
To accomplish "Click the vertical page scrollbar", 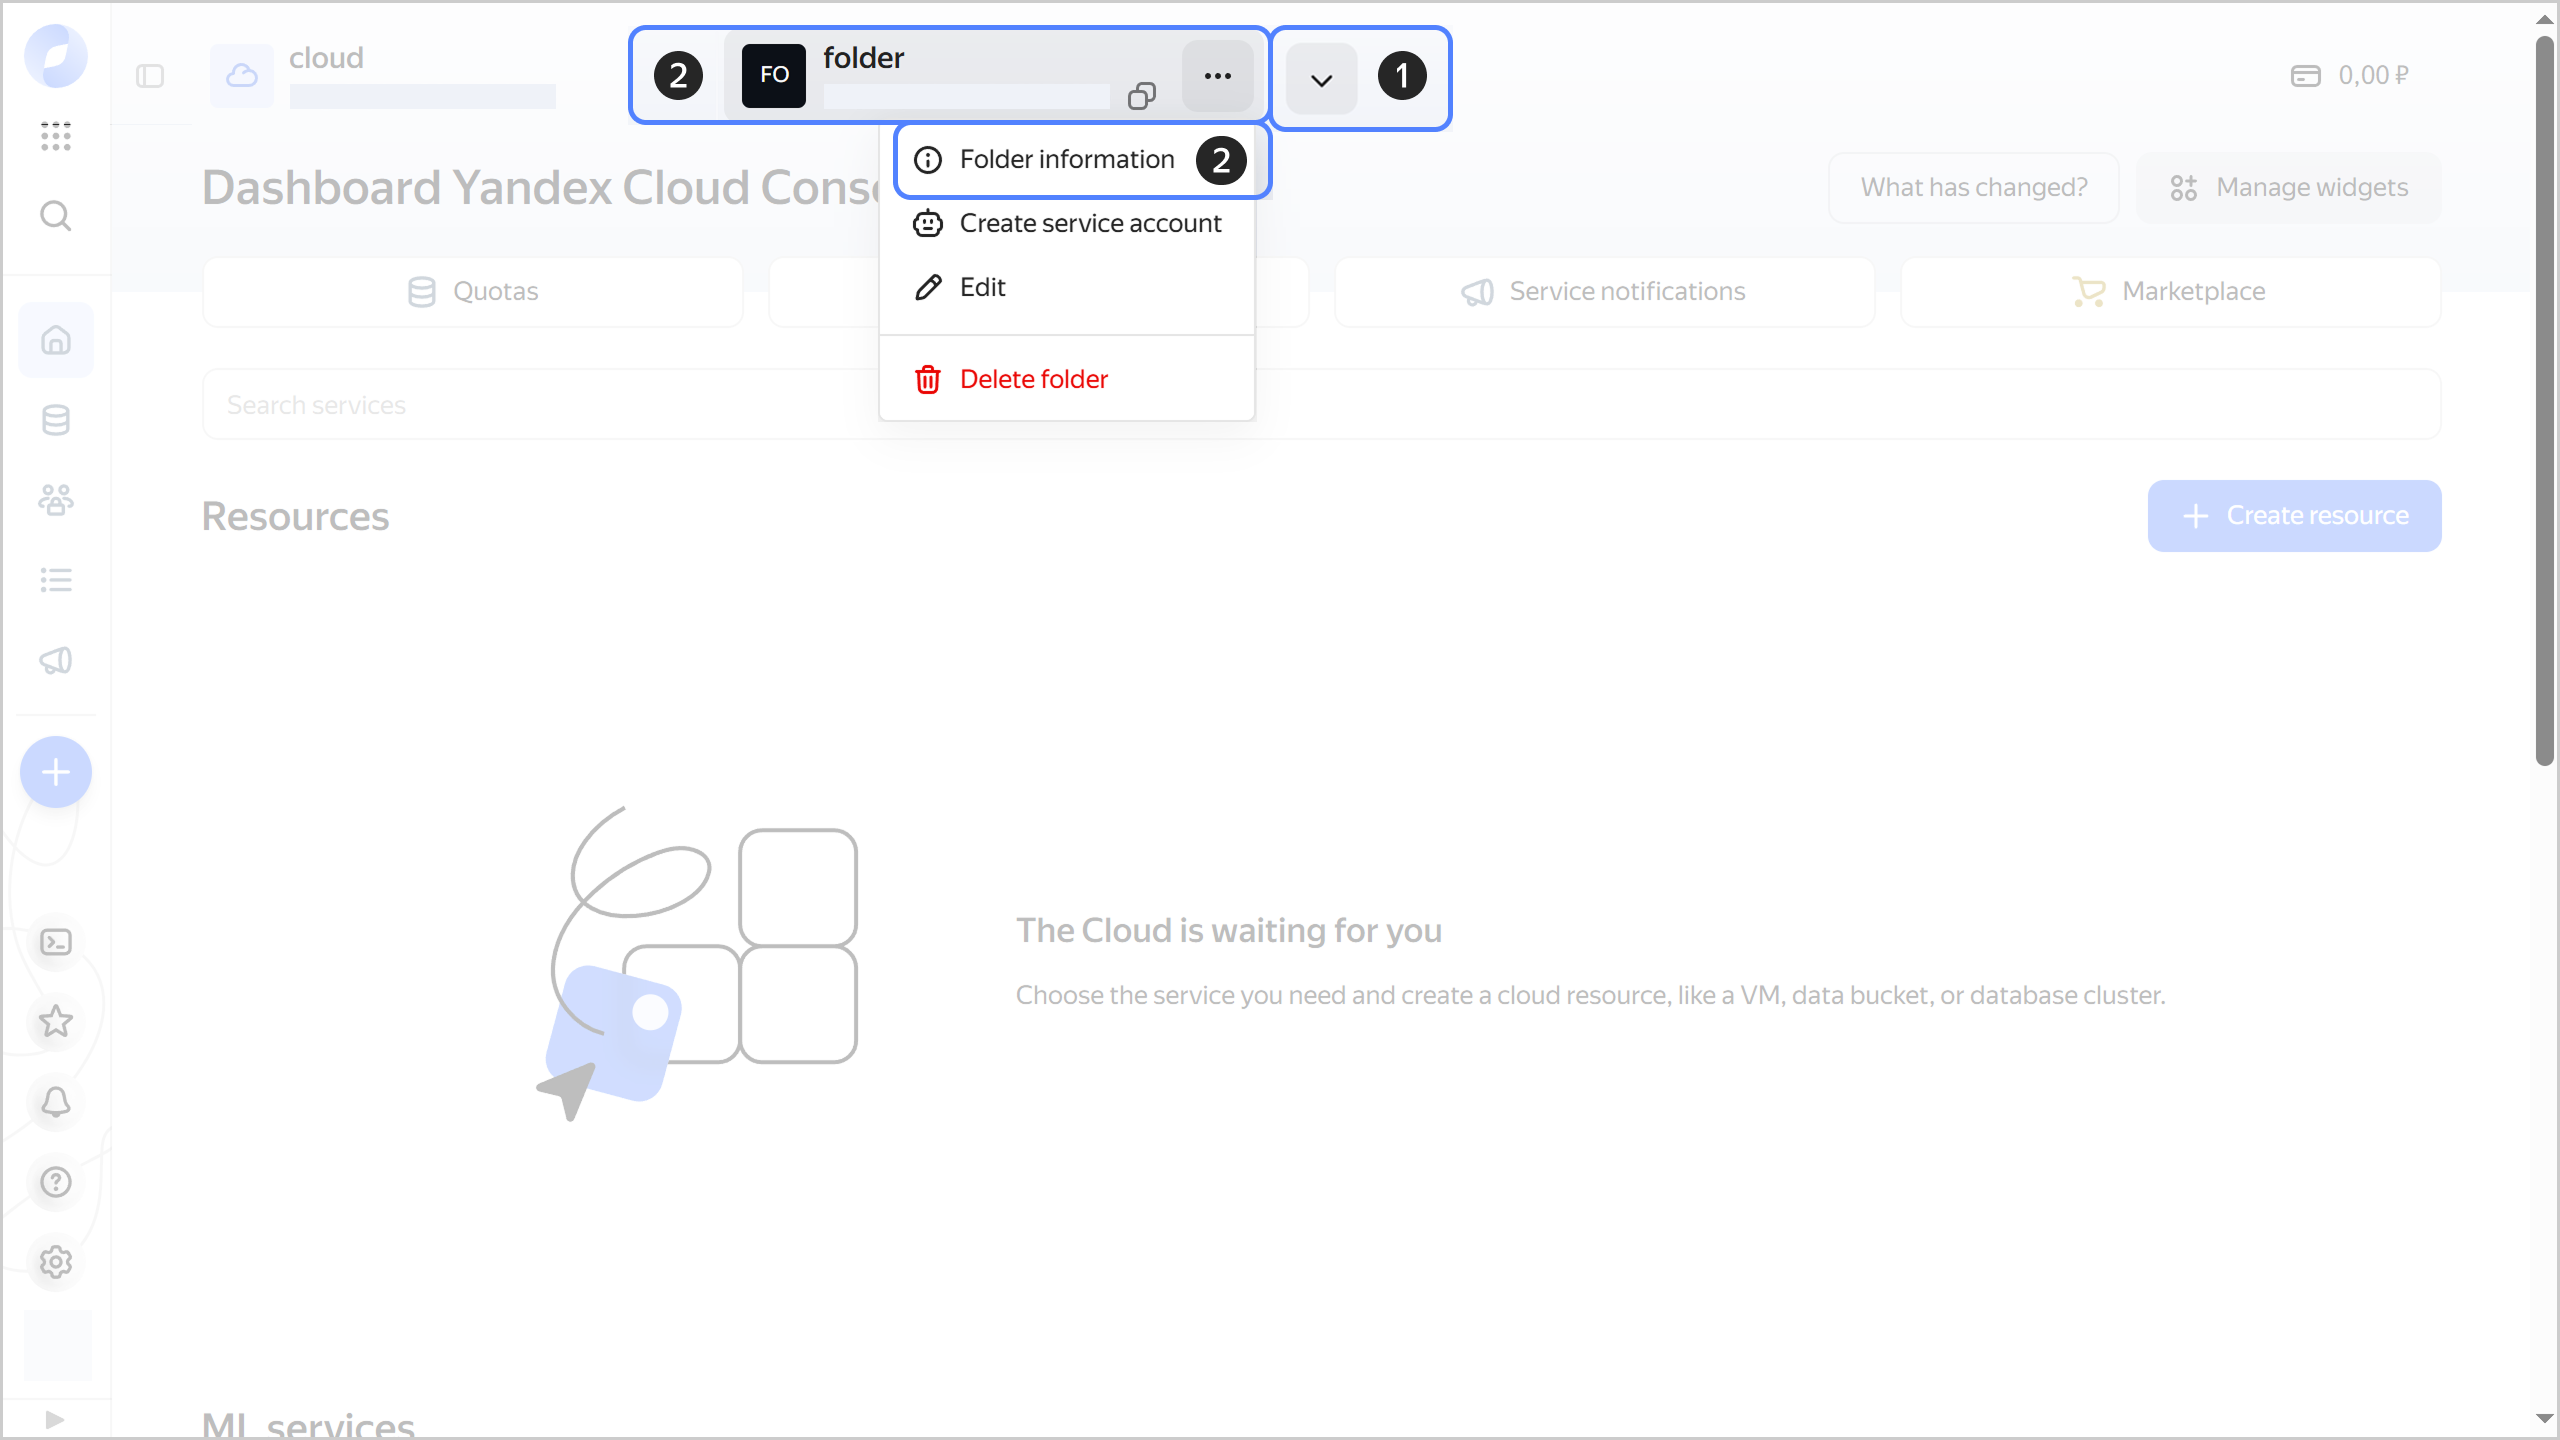I will [x=2544, y=400].
